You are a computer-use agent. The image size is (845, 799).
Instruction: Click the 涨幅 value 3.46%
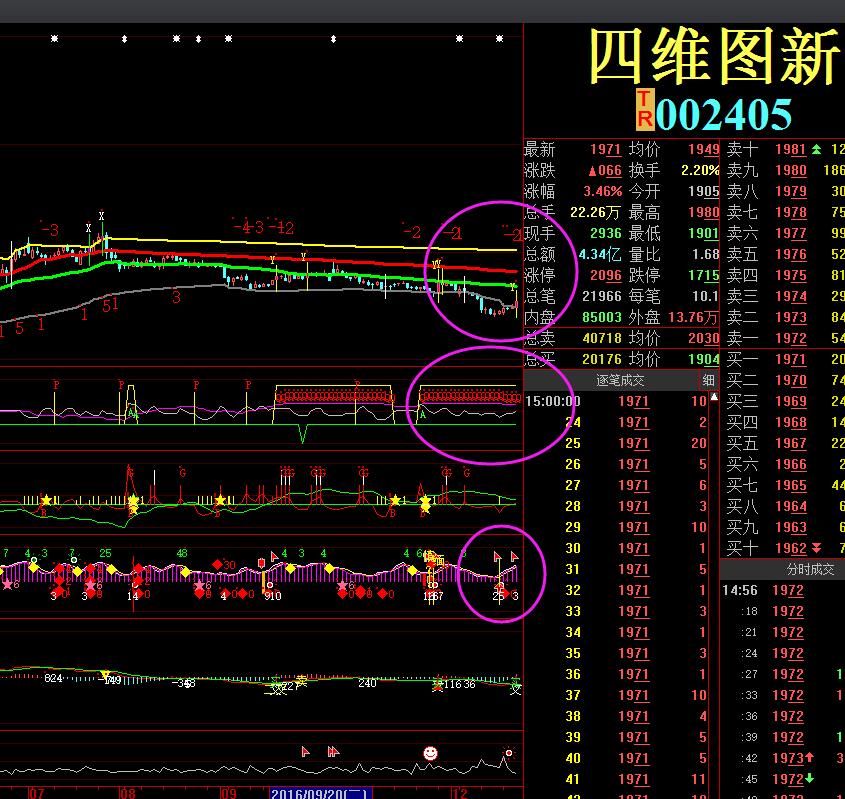[x=602, y=191]
